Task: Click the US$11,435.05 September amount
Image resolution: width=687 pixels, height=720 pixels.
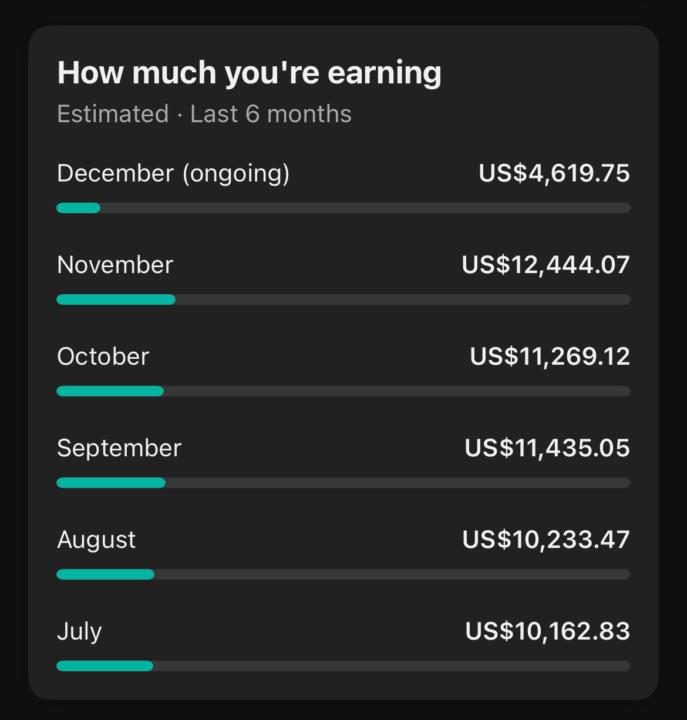Action: point(547,448)
